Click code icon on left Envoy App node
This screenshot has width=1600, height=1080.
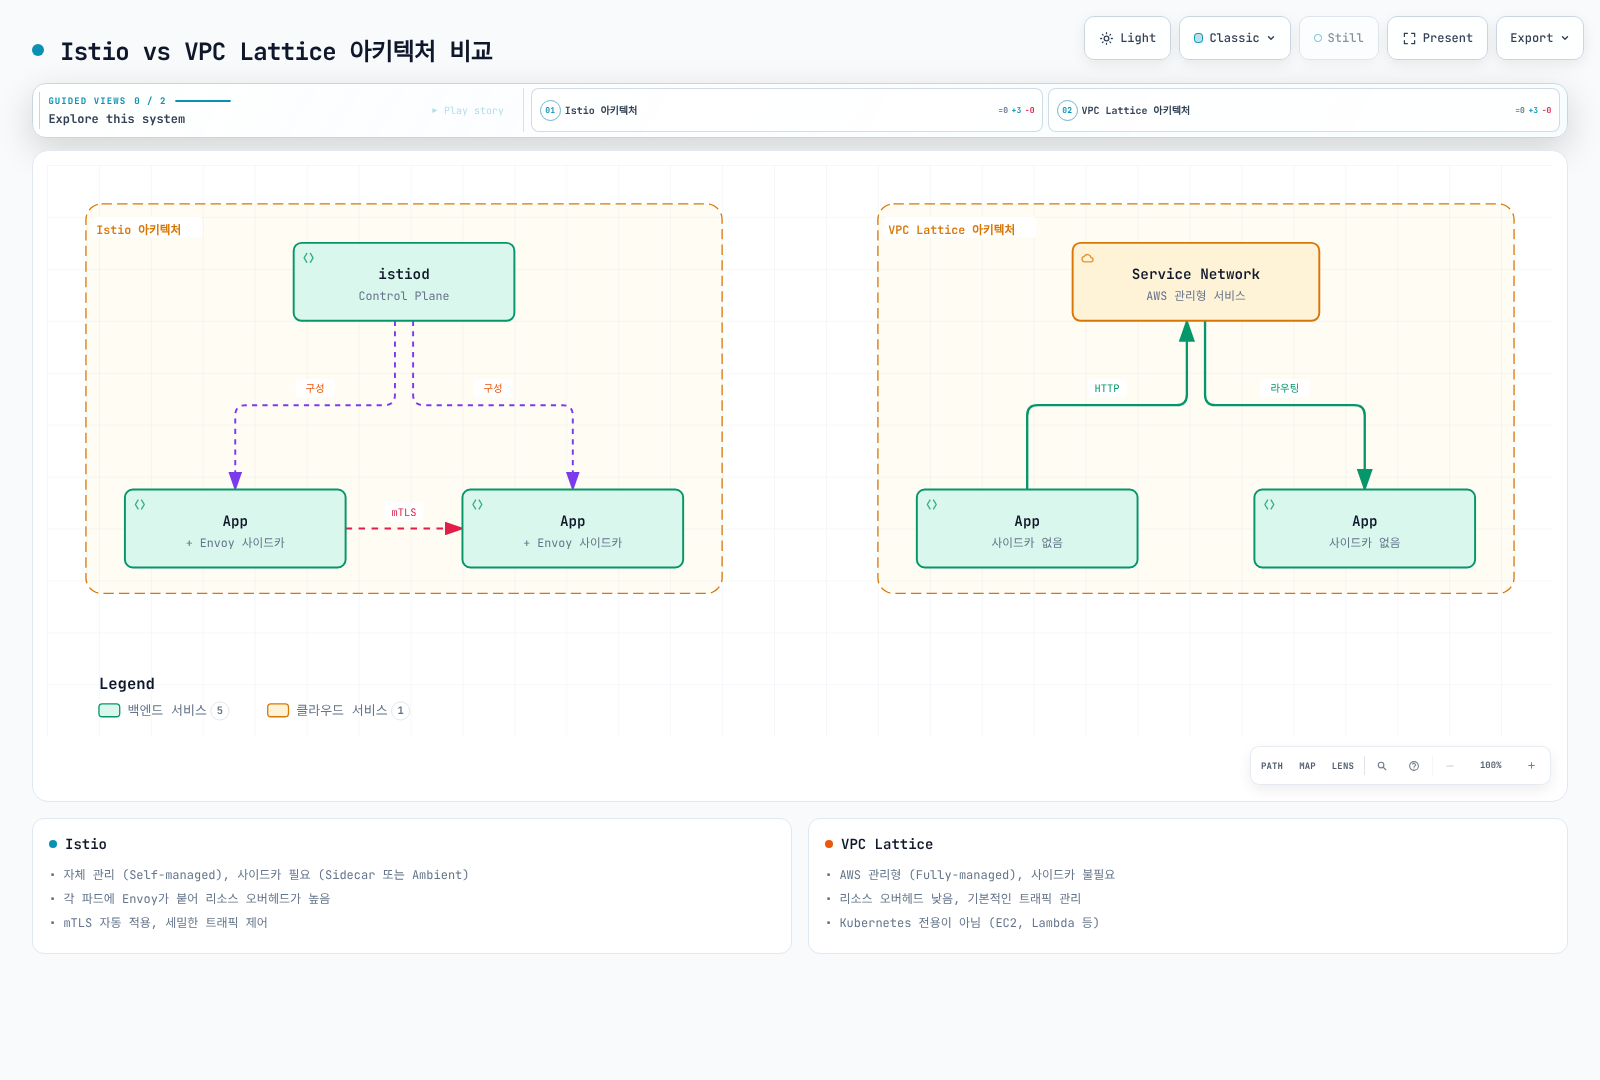(x=140, y=505)
